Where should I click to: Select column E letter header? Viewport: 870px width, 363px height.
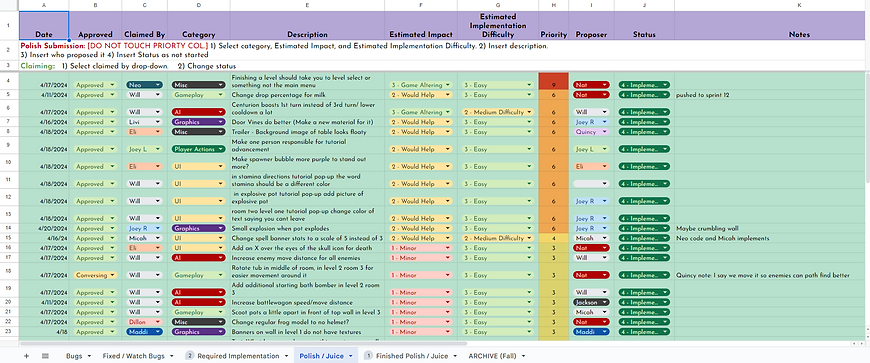tap(307, 5)
